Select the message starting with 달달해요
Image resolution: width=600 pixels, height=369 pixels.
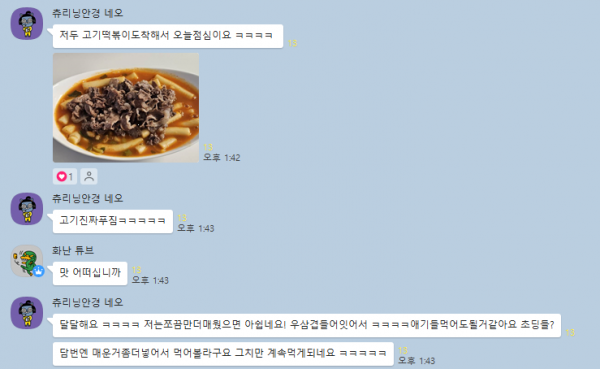[x=307, y=325]
